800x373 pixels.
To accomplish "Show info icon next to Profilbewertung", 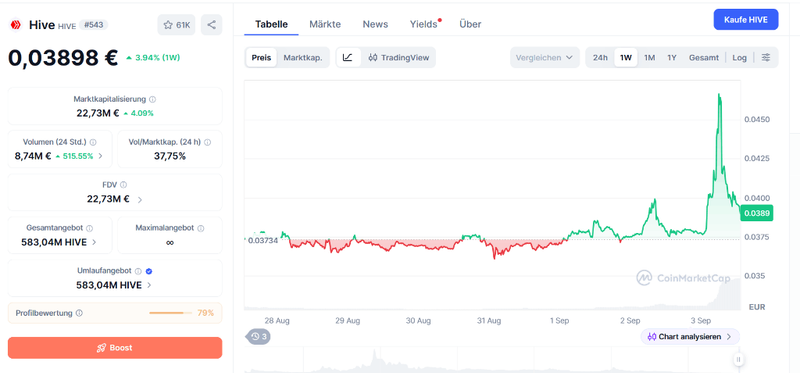I will (x=79, y=313).
